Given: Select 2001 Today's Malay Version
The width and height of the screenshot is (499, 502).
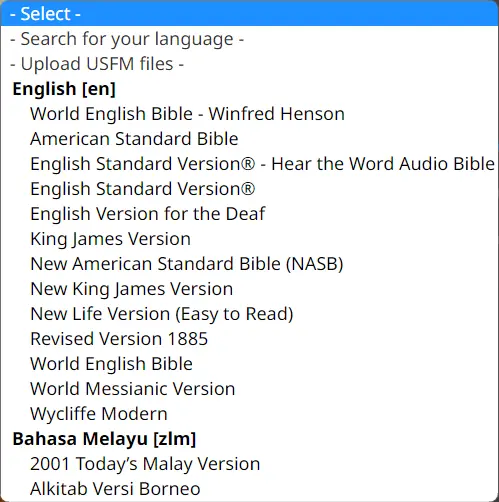Looking at the screenshot, I should click(249, 464).
